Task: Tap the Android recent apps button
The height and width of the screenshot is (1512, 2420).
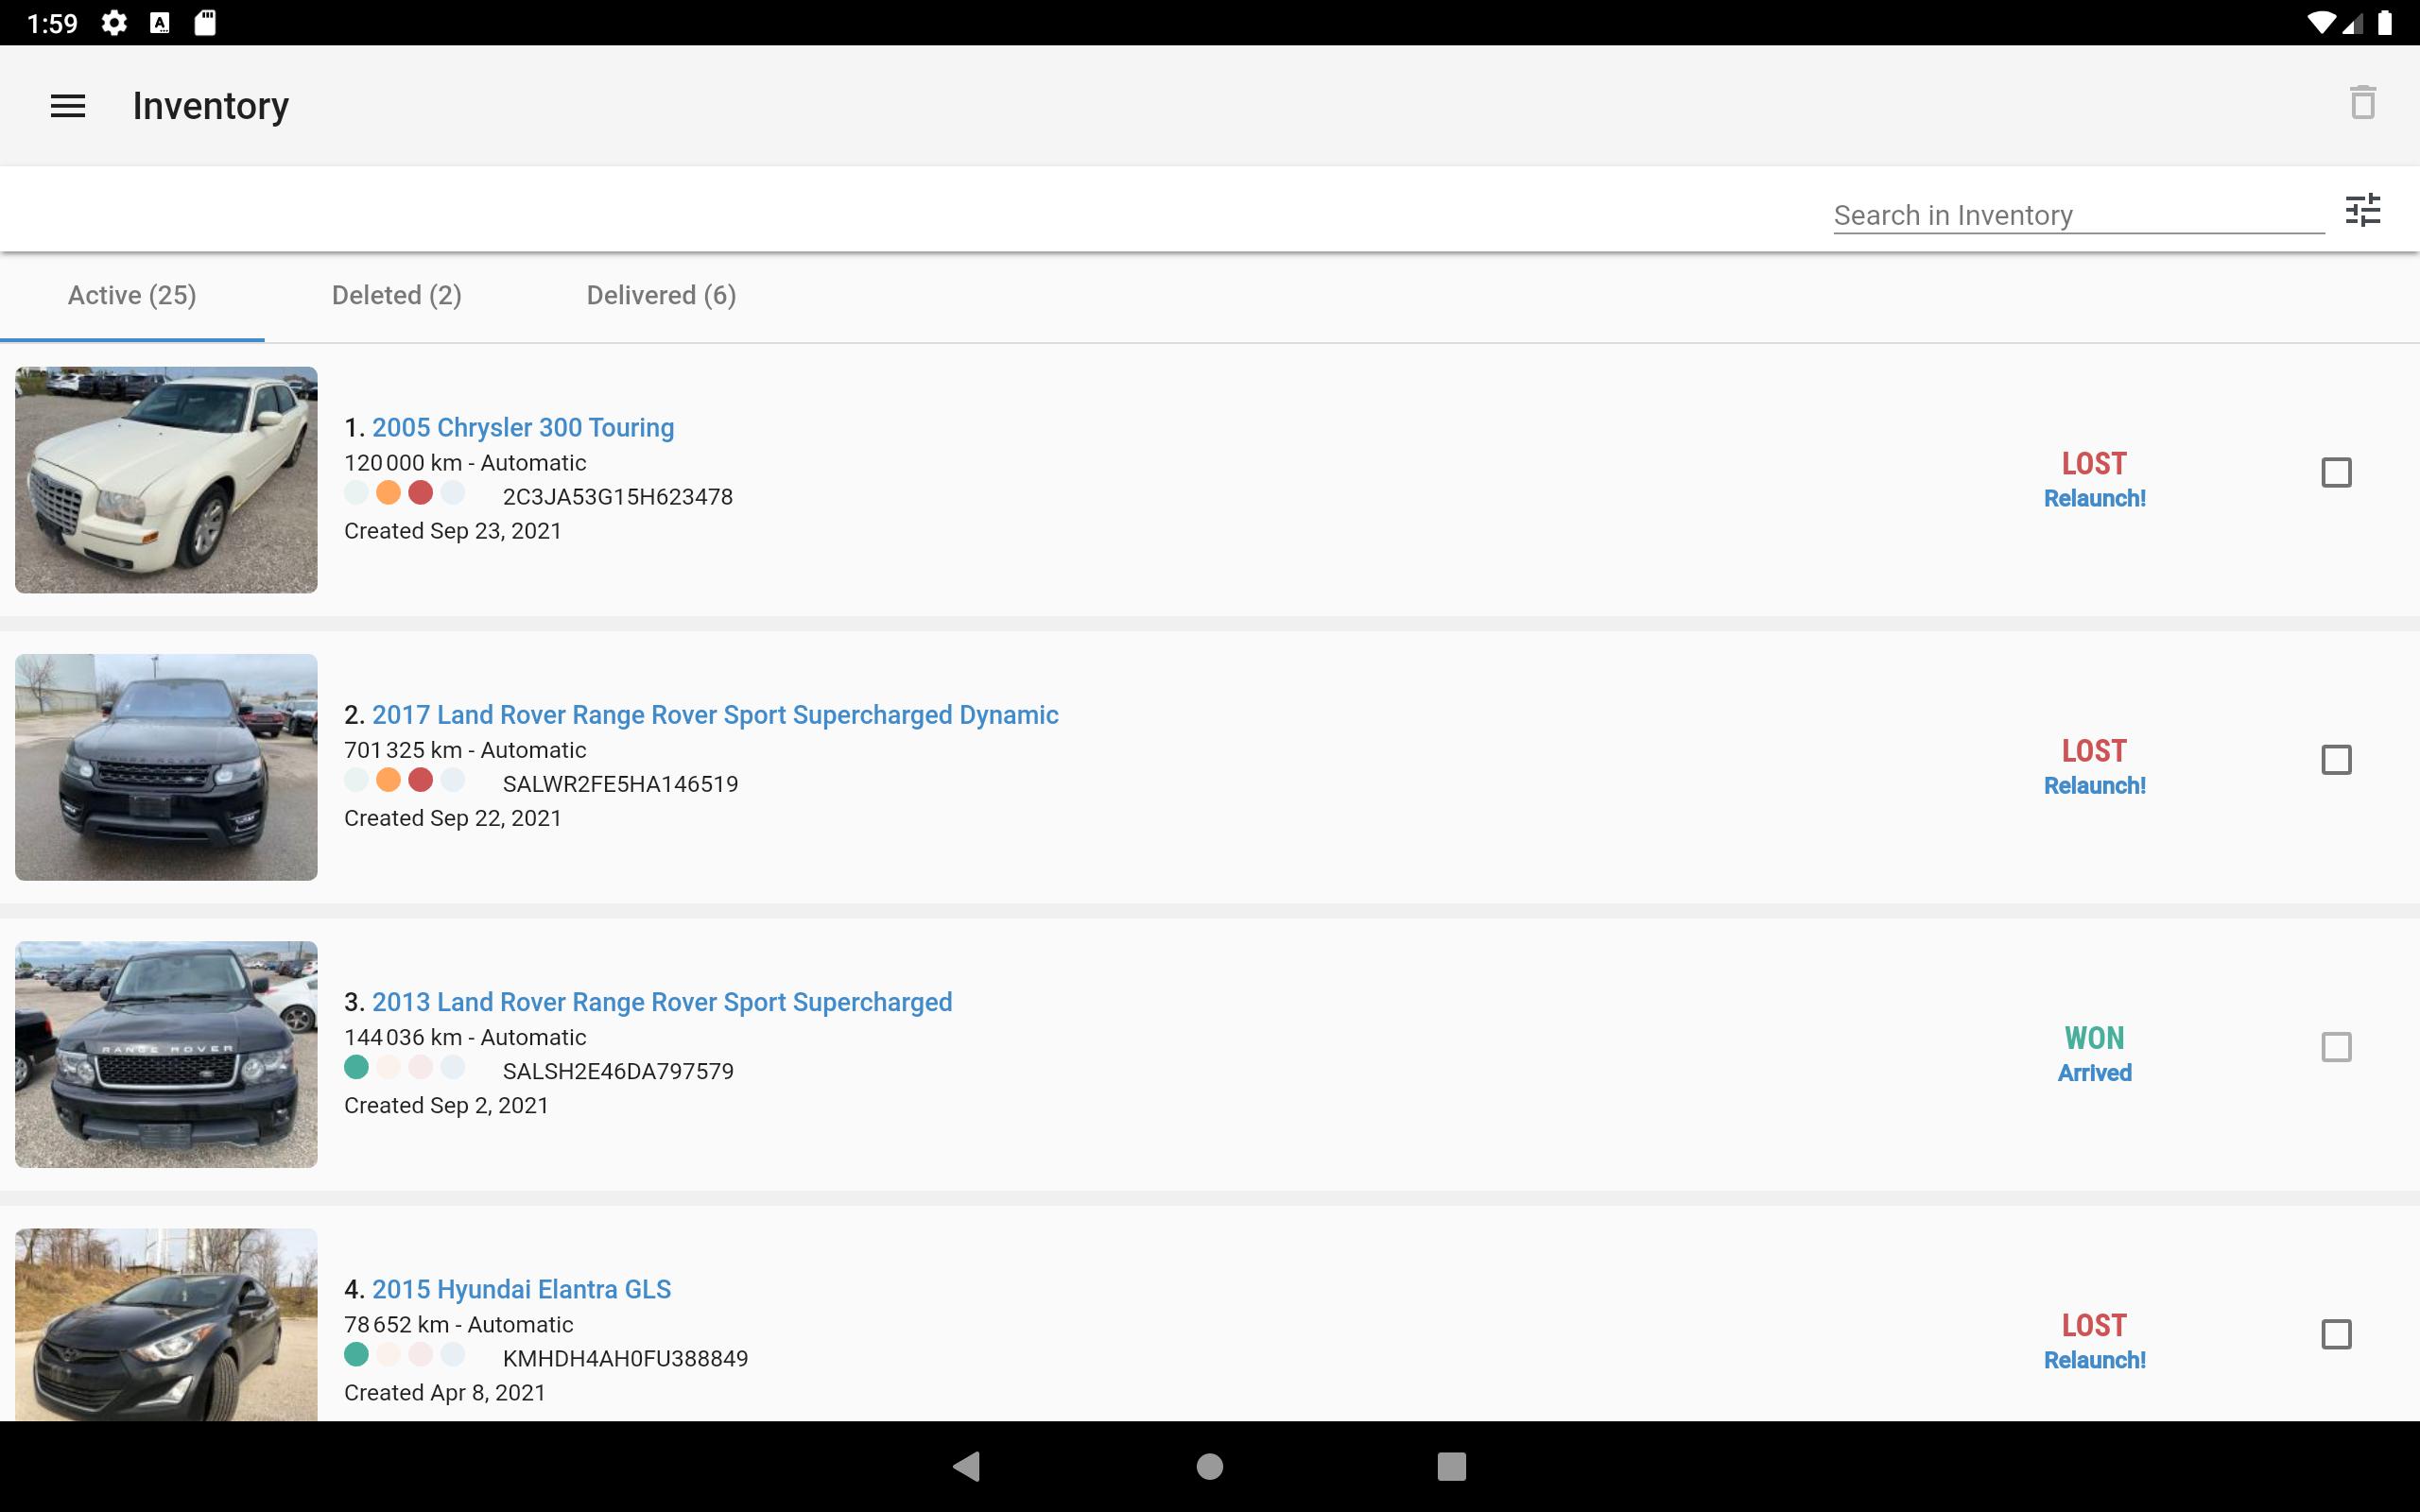Action: (1452, 1466)
